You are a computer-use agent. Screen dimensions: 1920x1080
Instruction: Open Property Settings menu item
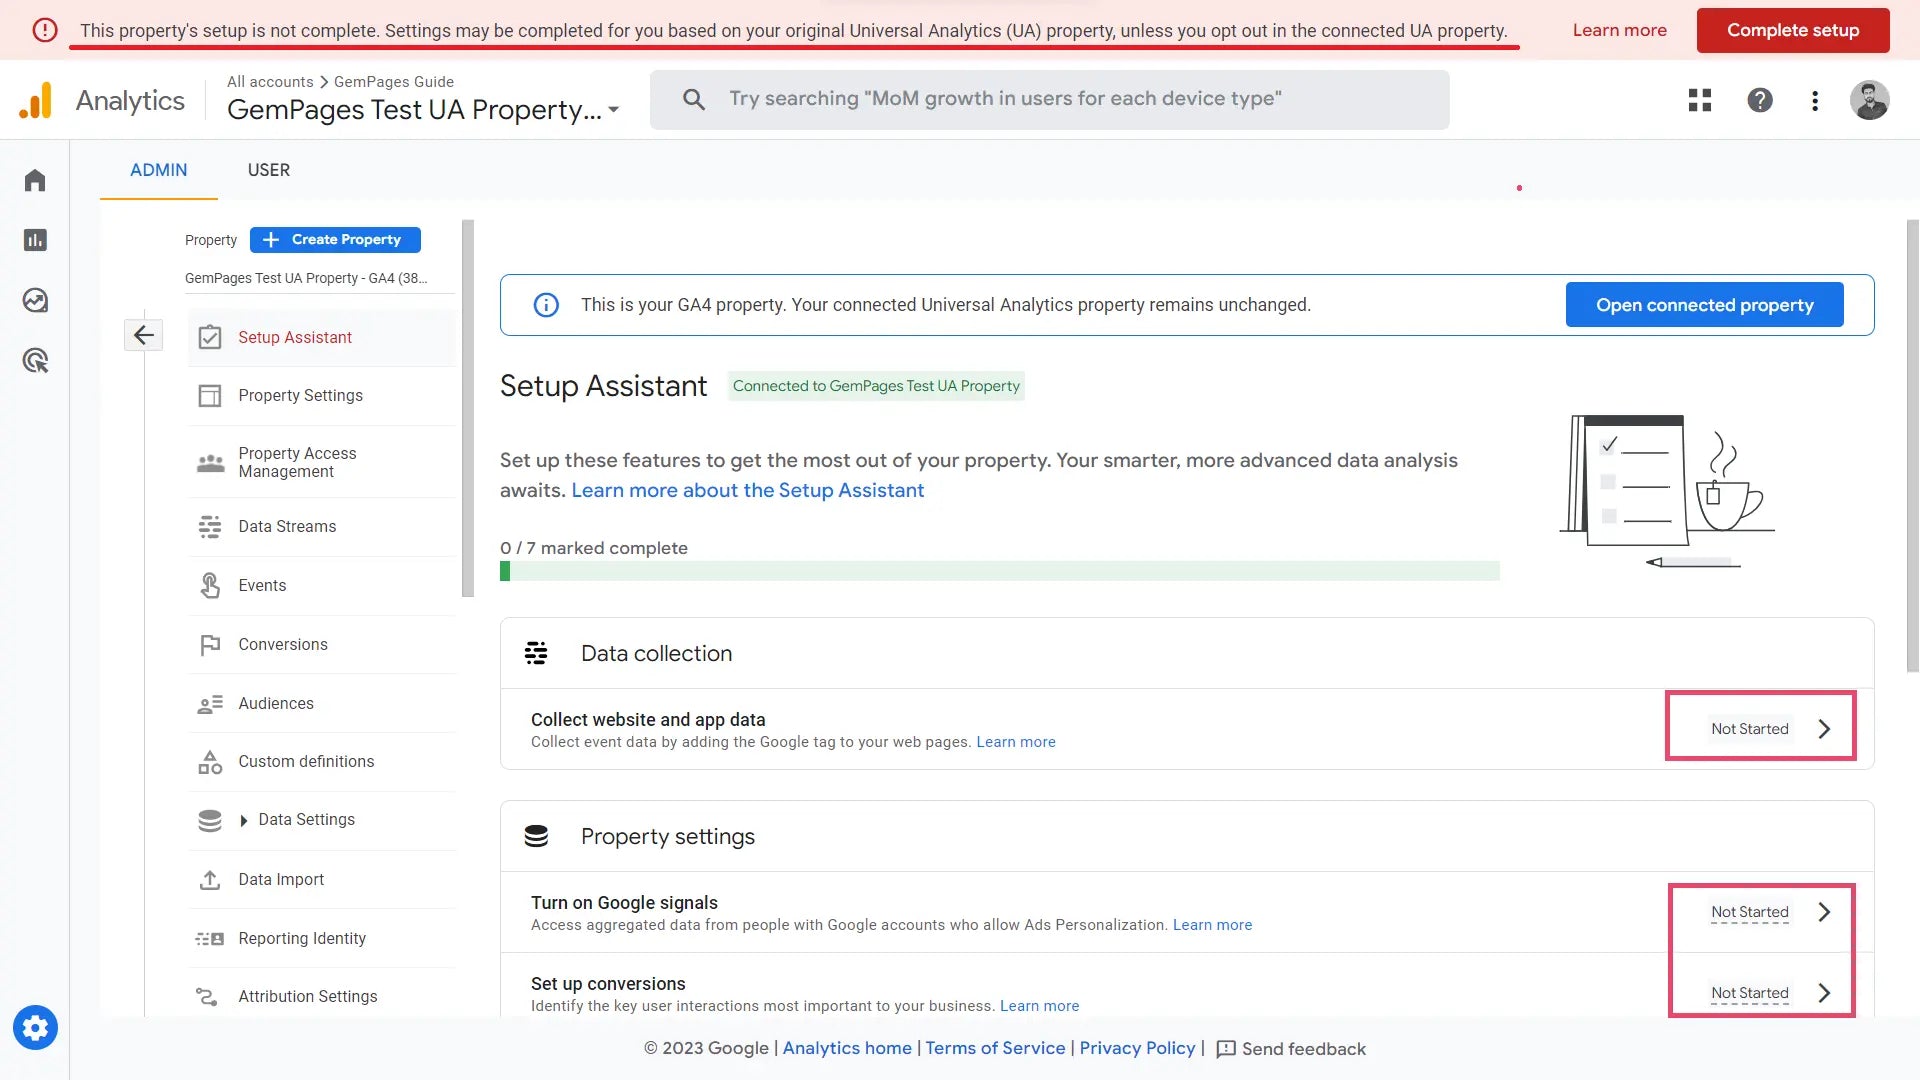tap(321, 396)
